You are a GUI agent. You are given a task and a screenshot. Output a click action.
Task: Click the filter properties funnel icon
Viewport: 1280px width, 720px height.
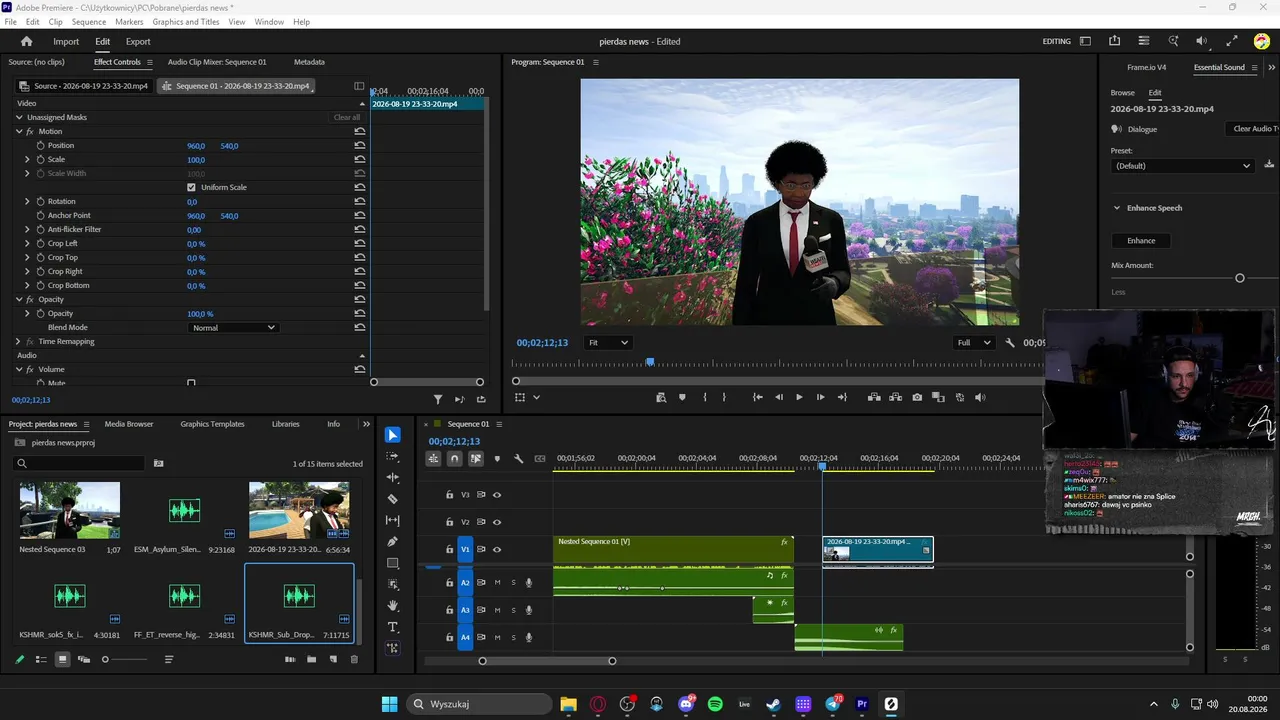[438, 399]
